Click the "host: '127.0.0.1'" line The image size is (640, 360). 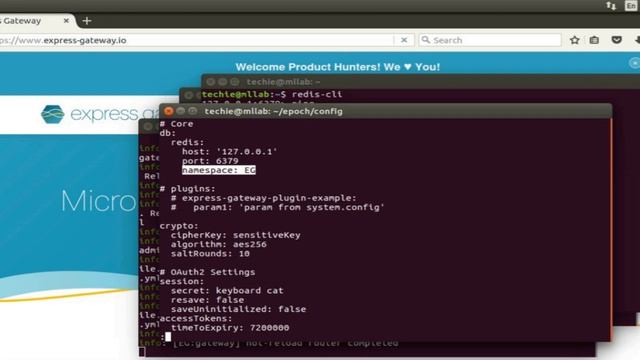[230, 152]
